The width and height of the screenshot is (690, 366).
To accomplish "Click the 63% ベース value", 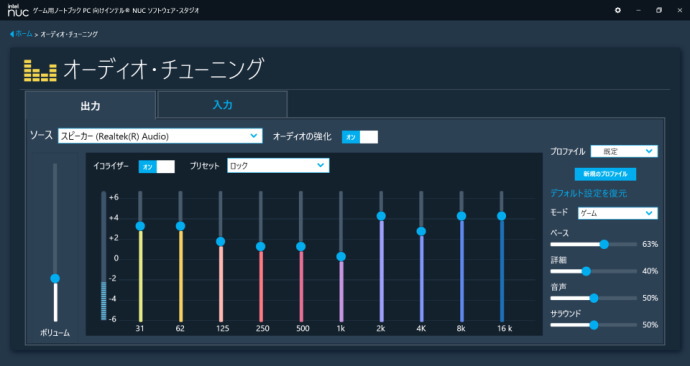I will tap(650, 244).
